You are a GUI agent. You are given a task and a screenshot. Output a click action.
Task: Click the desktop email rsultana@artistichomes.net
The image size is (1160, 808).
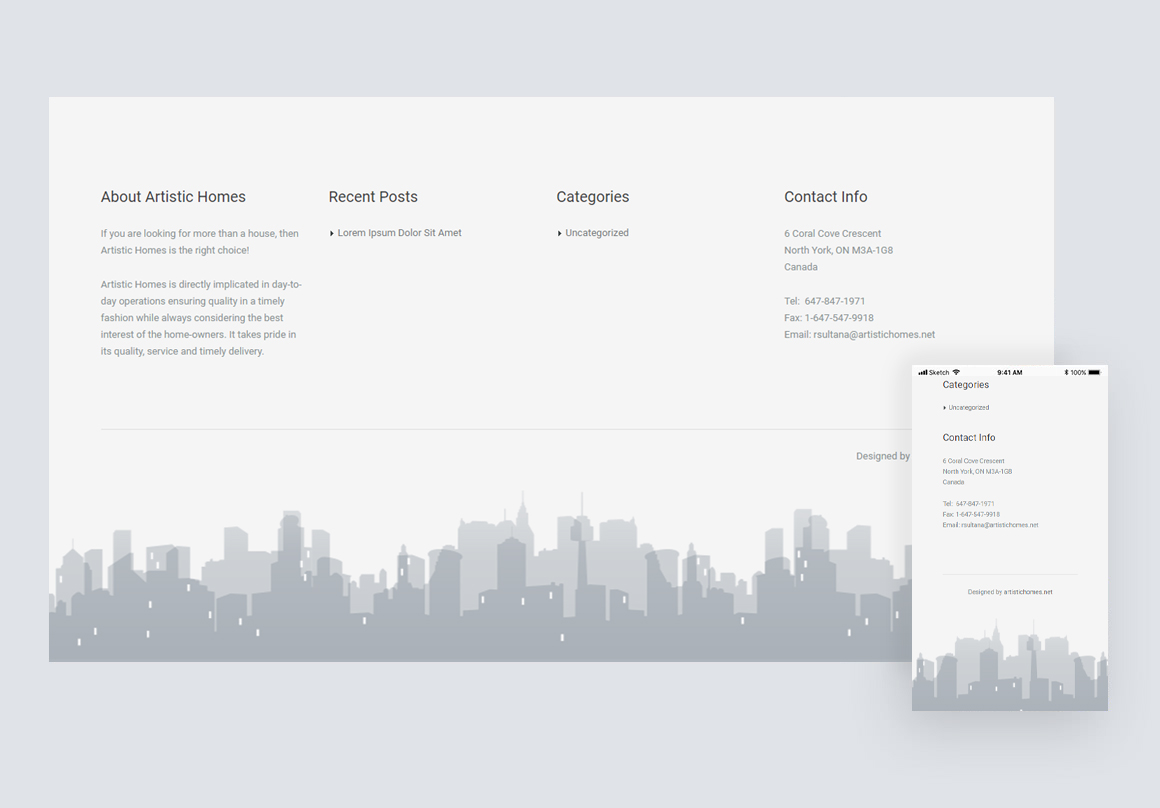coord(874,335)
